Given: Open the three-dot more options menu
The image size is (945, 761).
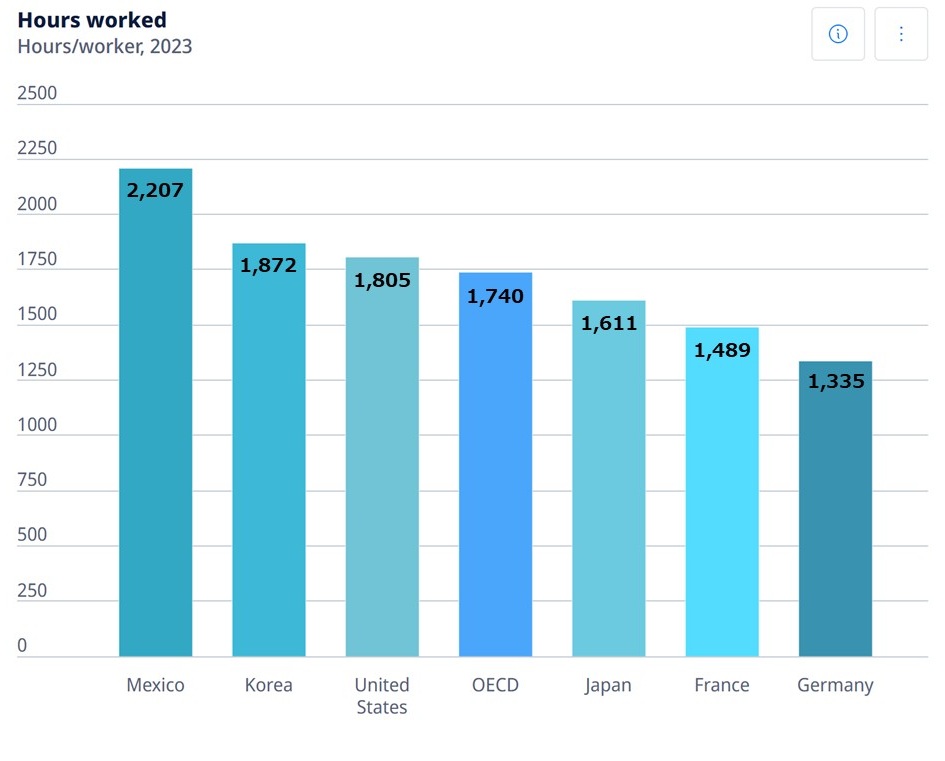Looking at the screenshot, I should coord(901,34).
